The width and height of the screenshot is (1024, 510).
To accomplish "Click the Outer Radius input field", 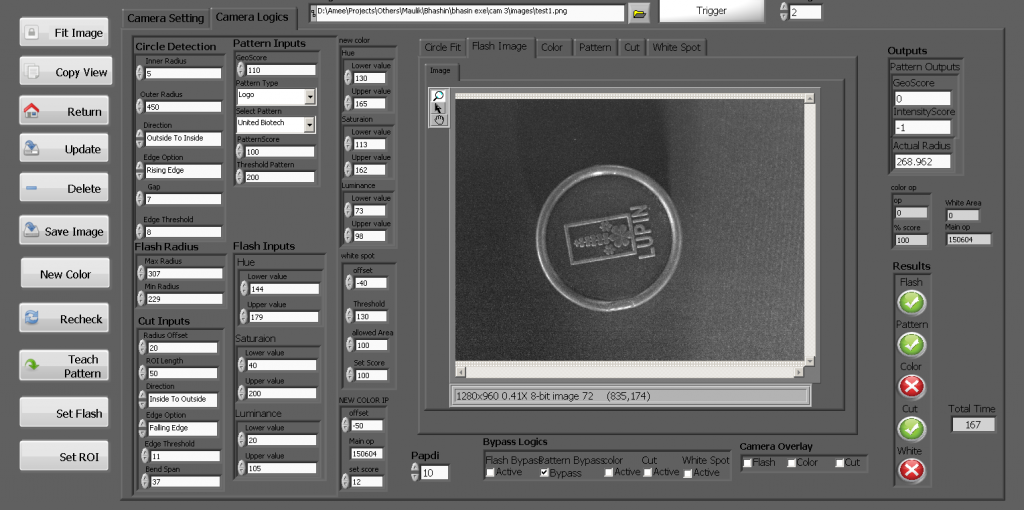I will pos(183,107).
